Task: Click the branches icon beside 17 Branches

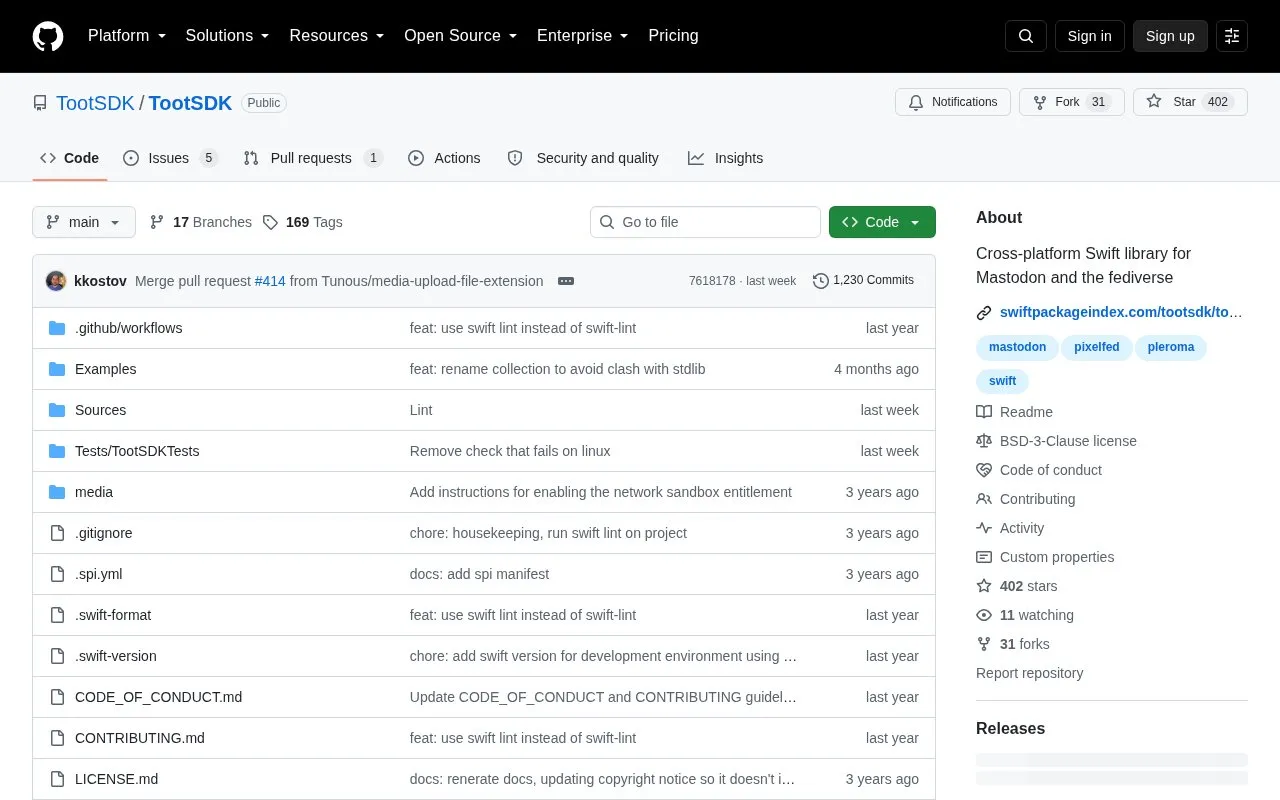Action: [157, 222]
